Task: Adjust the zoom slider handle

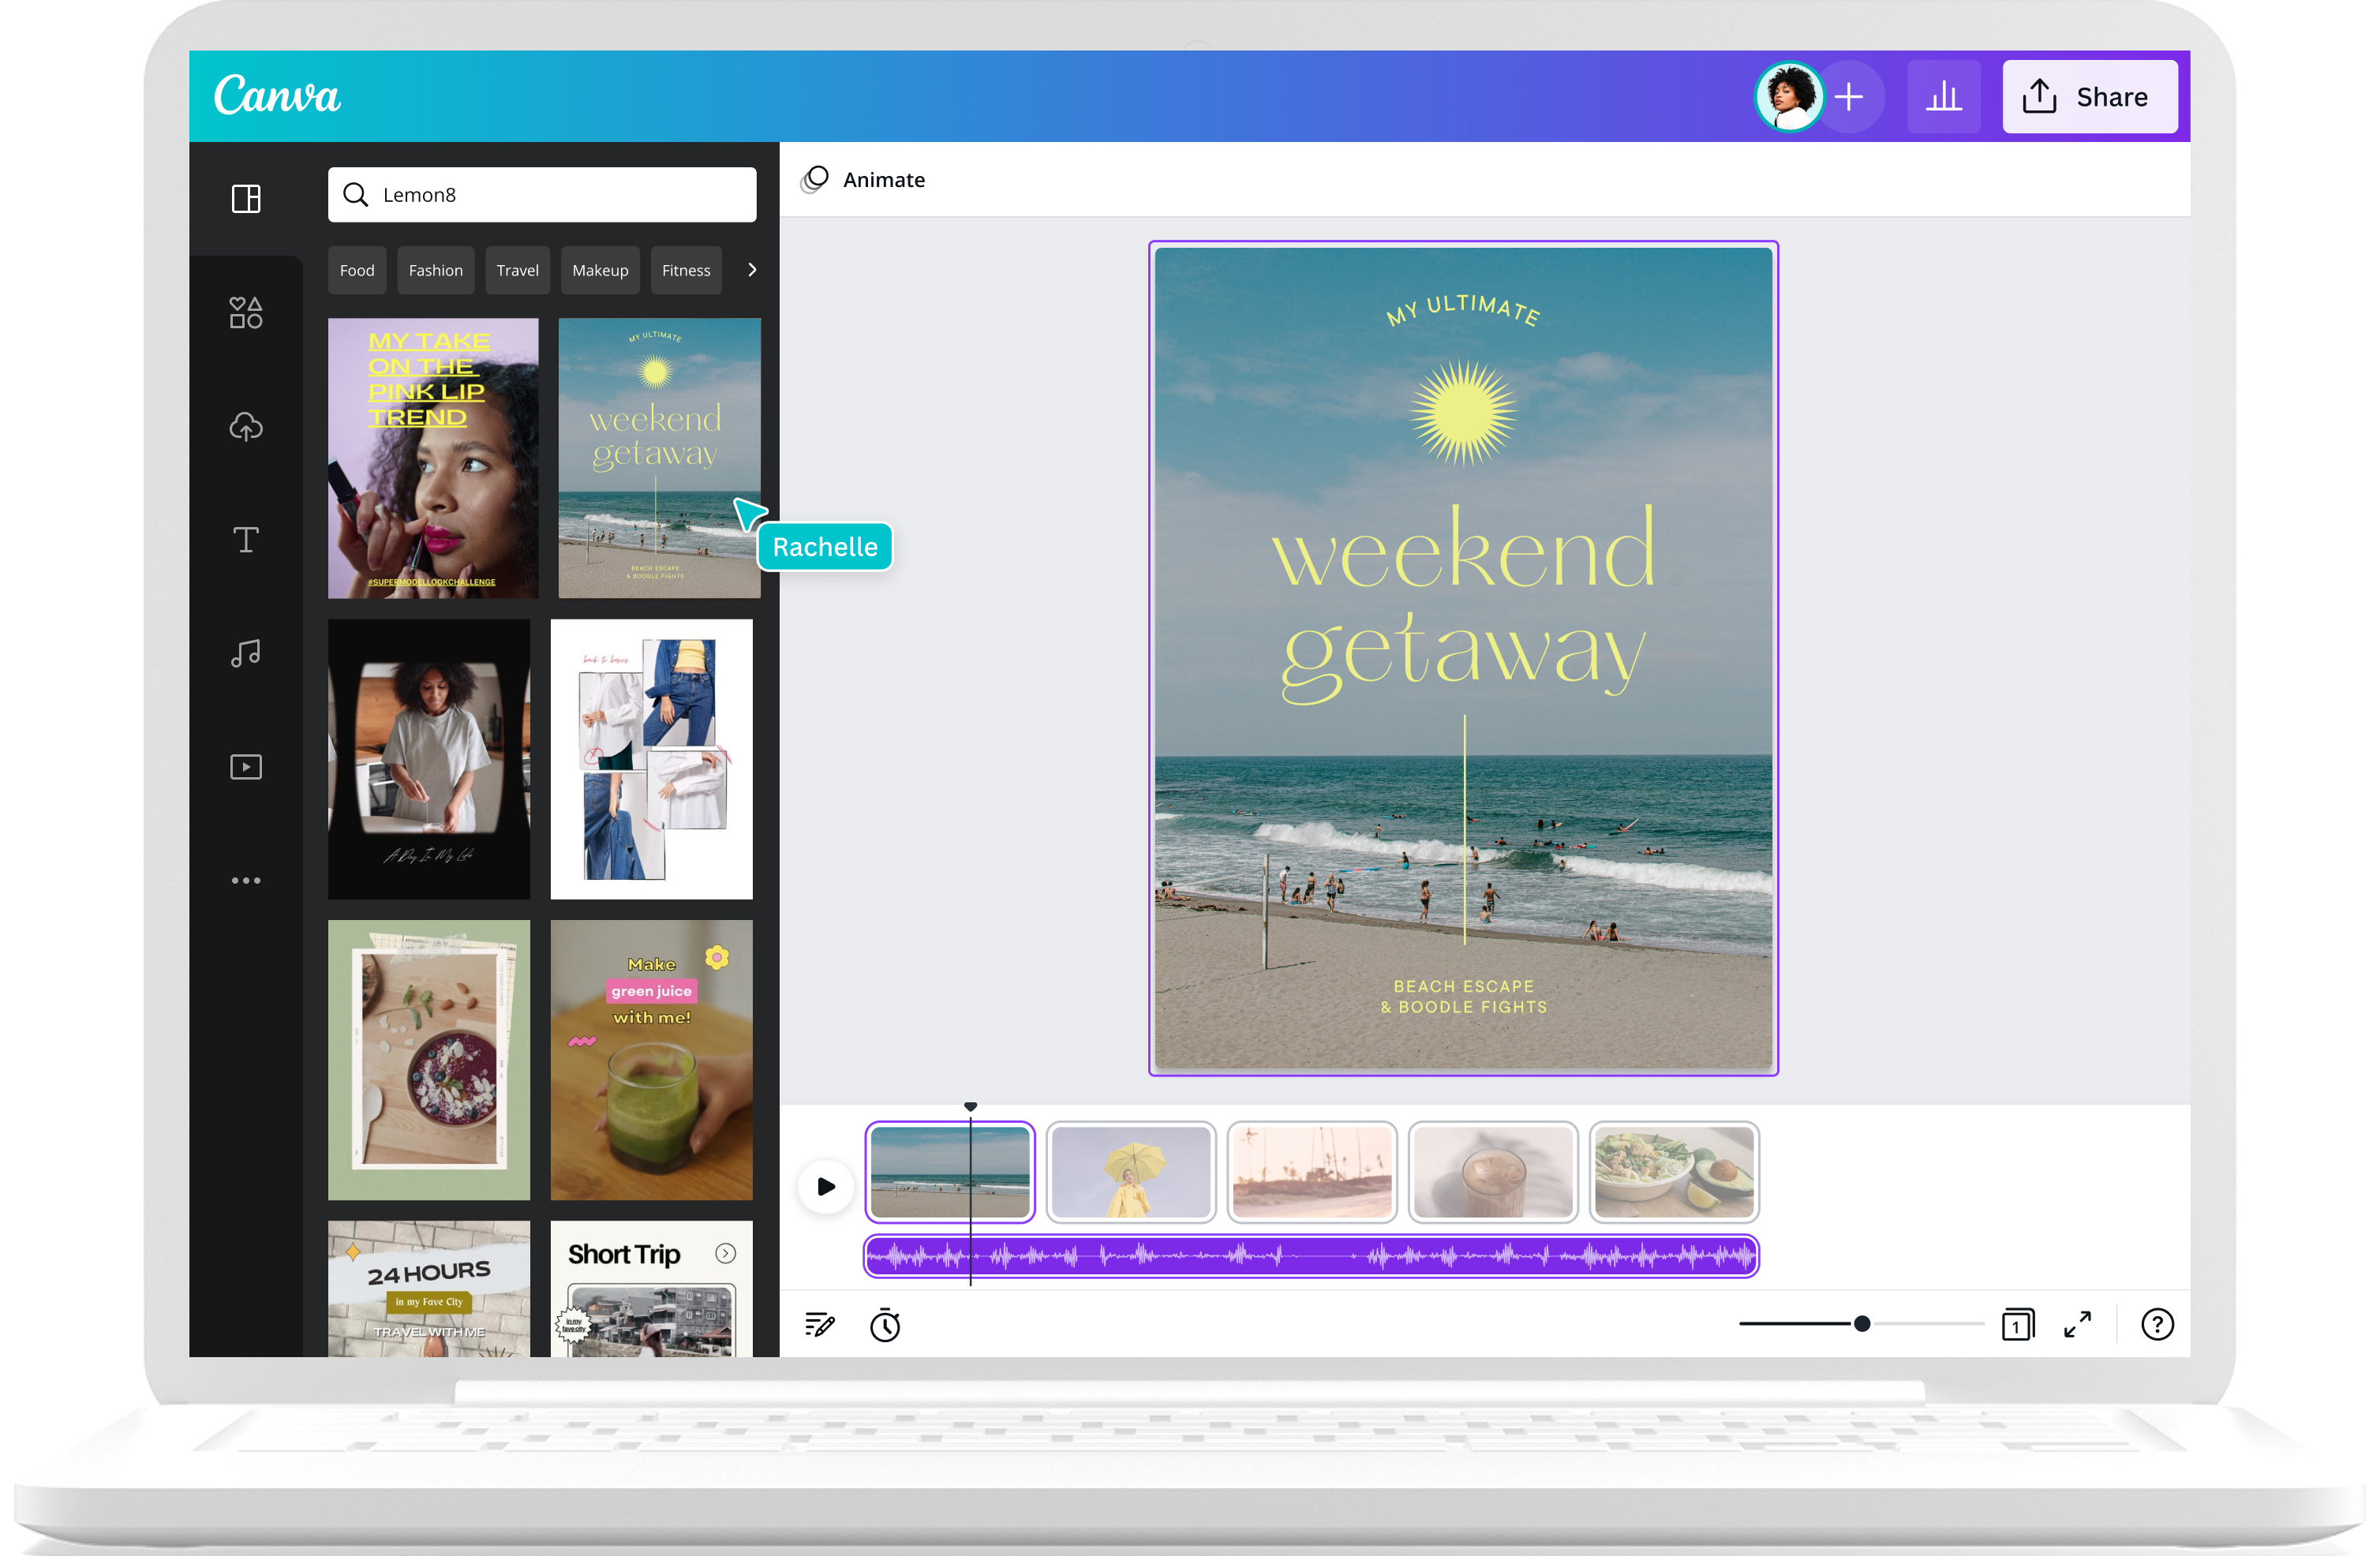Action: click(x=1862, y=1324)
